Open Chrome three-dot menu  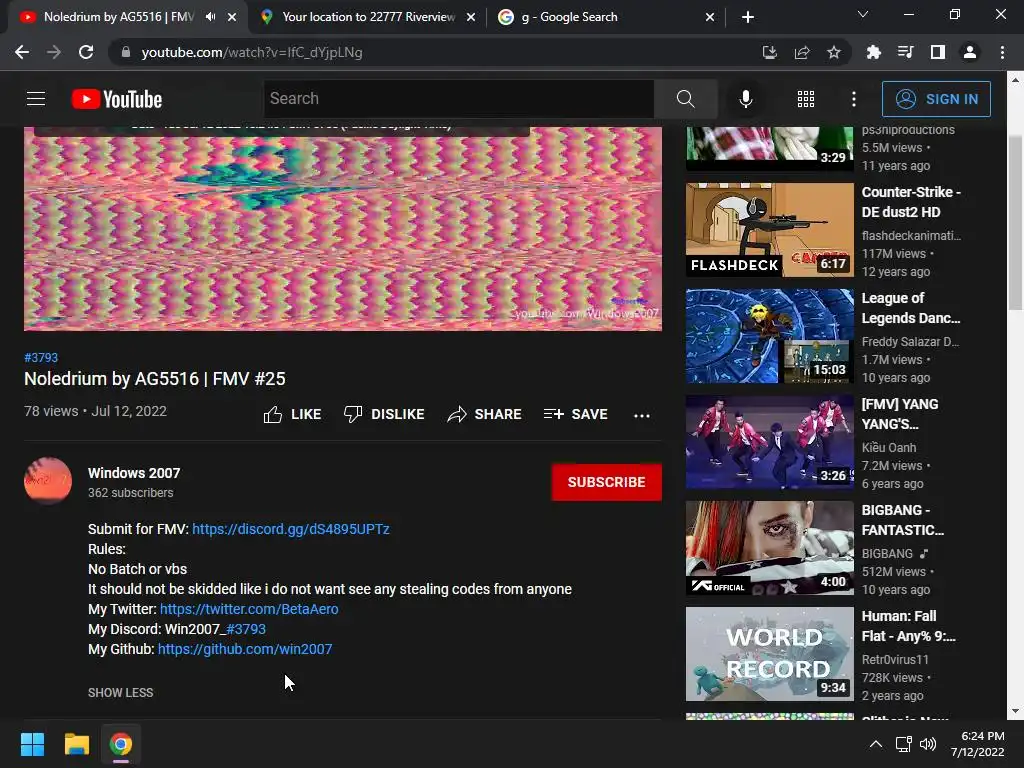click(x=1002, y=52)
